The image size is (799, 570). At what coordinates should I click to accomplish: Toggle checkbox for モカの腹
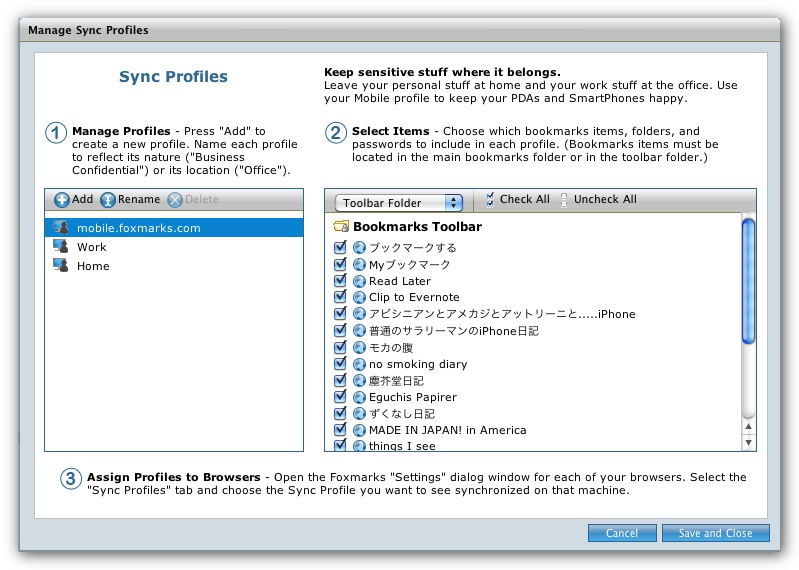[340, 346]
